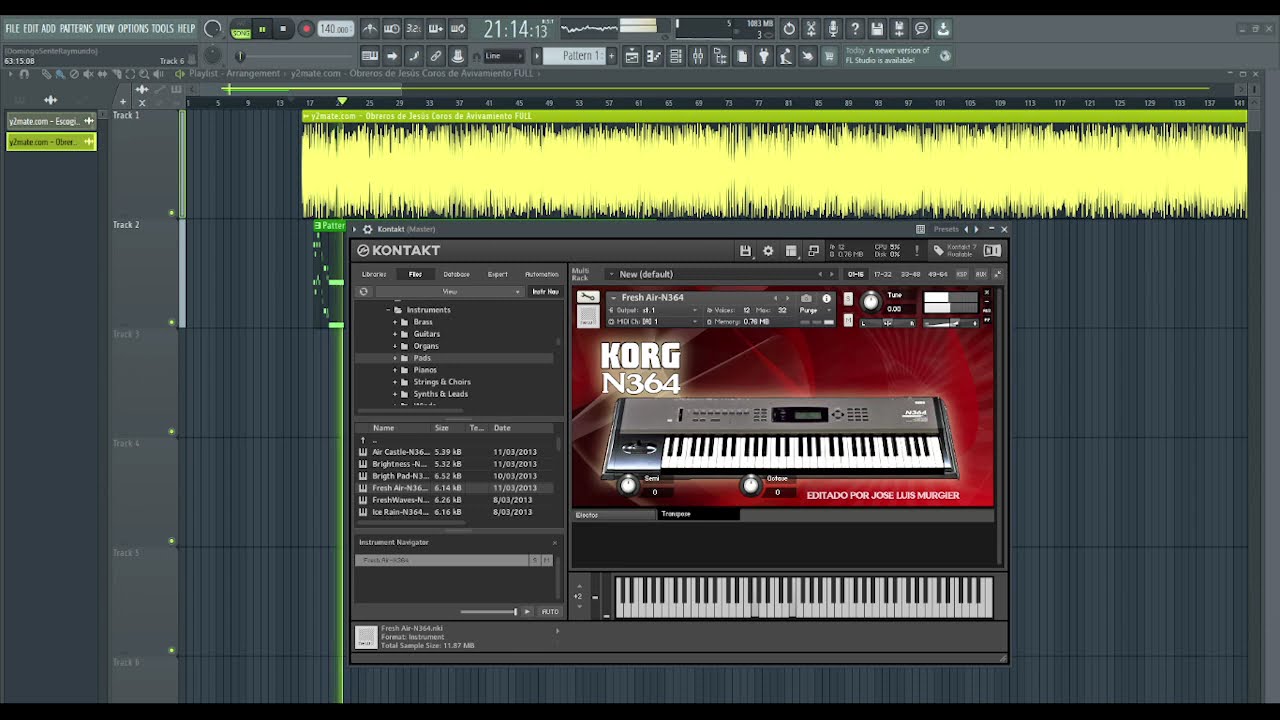Click Kontakt minimize view icon
Image resolution: width=1280 pixels, height=720 pixels.
coord(814,251)
